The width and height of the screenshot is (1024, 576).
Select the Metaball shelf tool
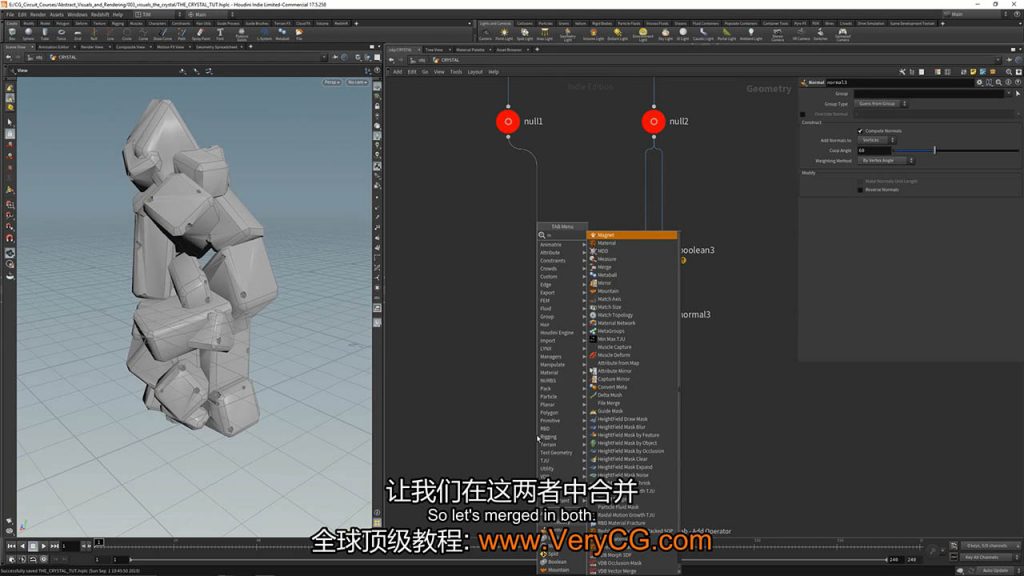tap(282, 33)
